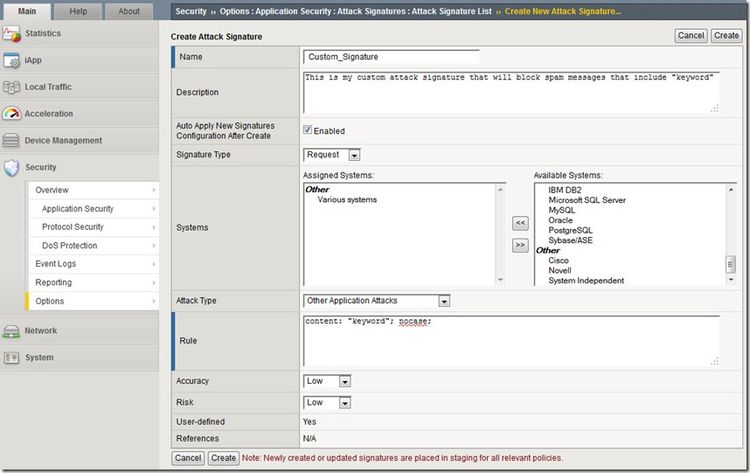Click the move-left << systems button

[x=520, y=223]
